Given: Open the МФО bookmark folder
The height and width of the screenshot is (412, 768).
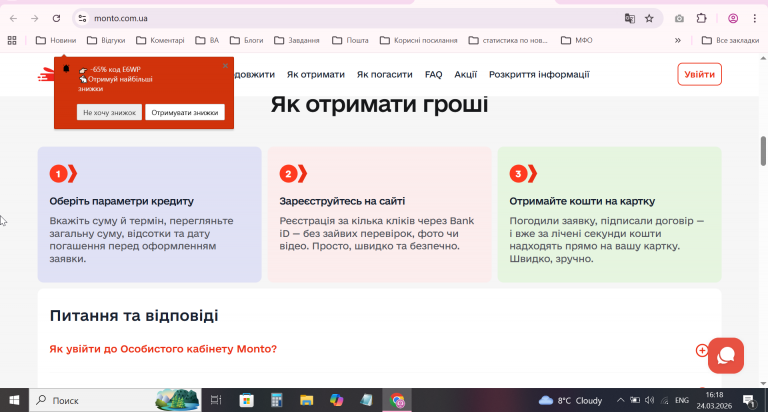Looking at the screenshot, I should pos(576,40).
